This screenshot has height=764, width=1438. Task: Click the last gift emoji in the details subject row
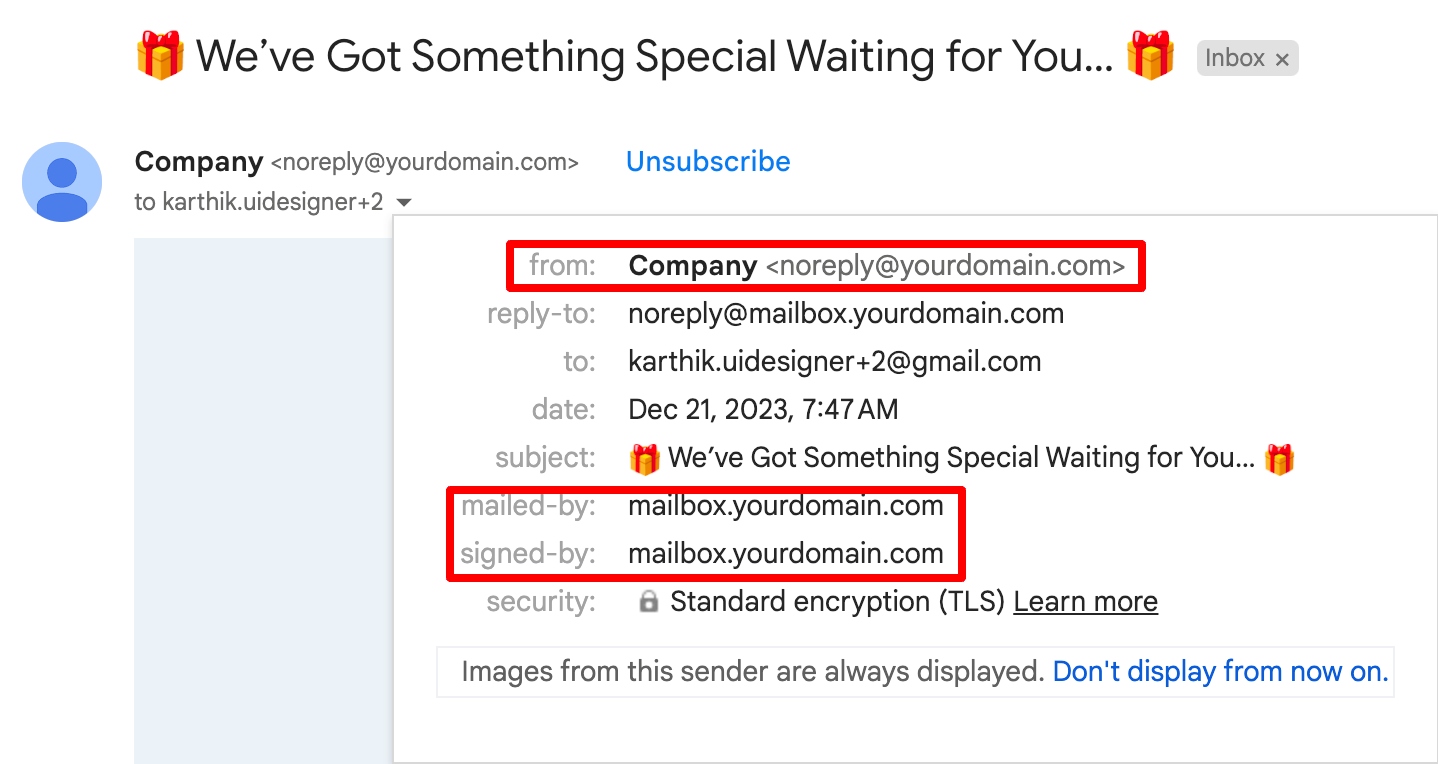click(x=1279, y=459)
